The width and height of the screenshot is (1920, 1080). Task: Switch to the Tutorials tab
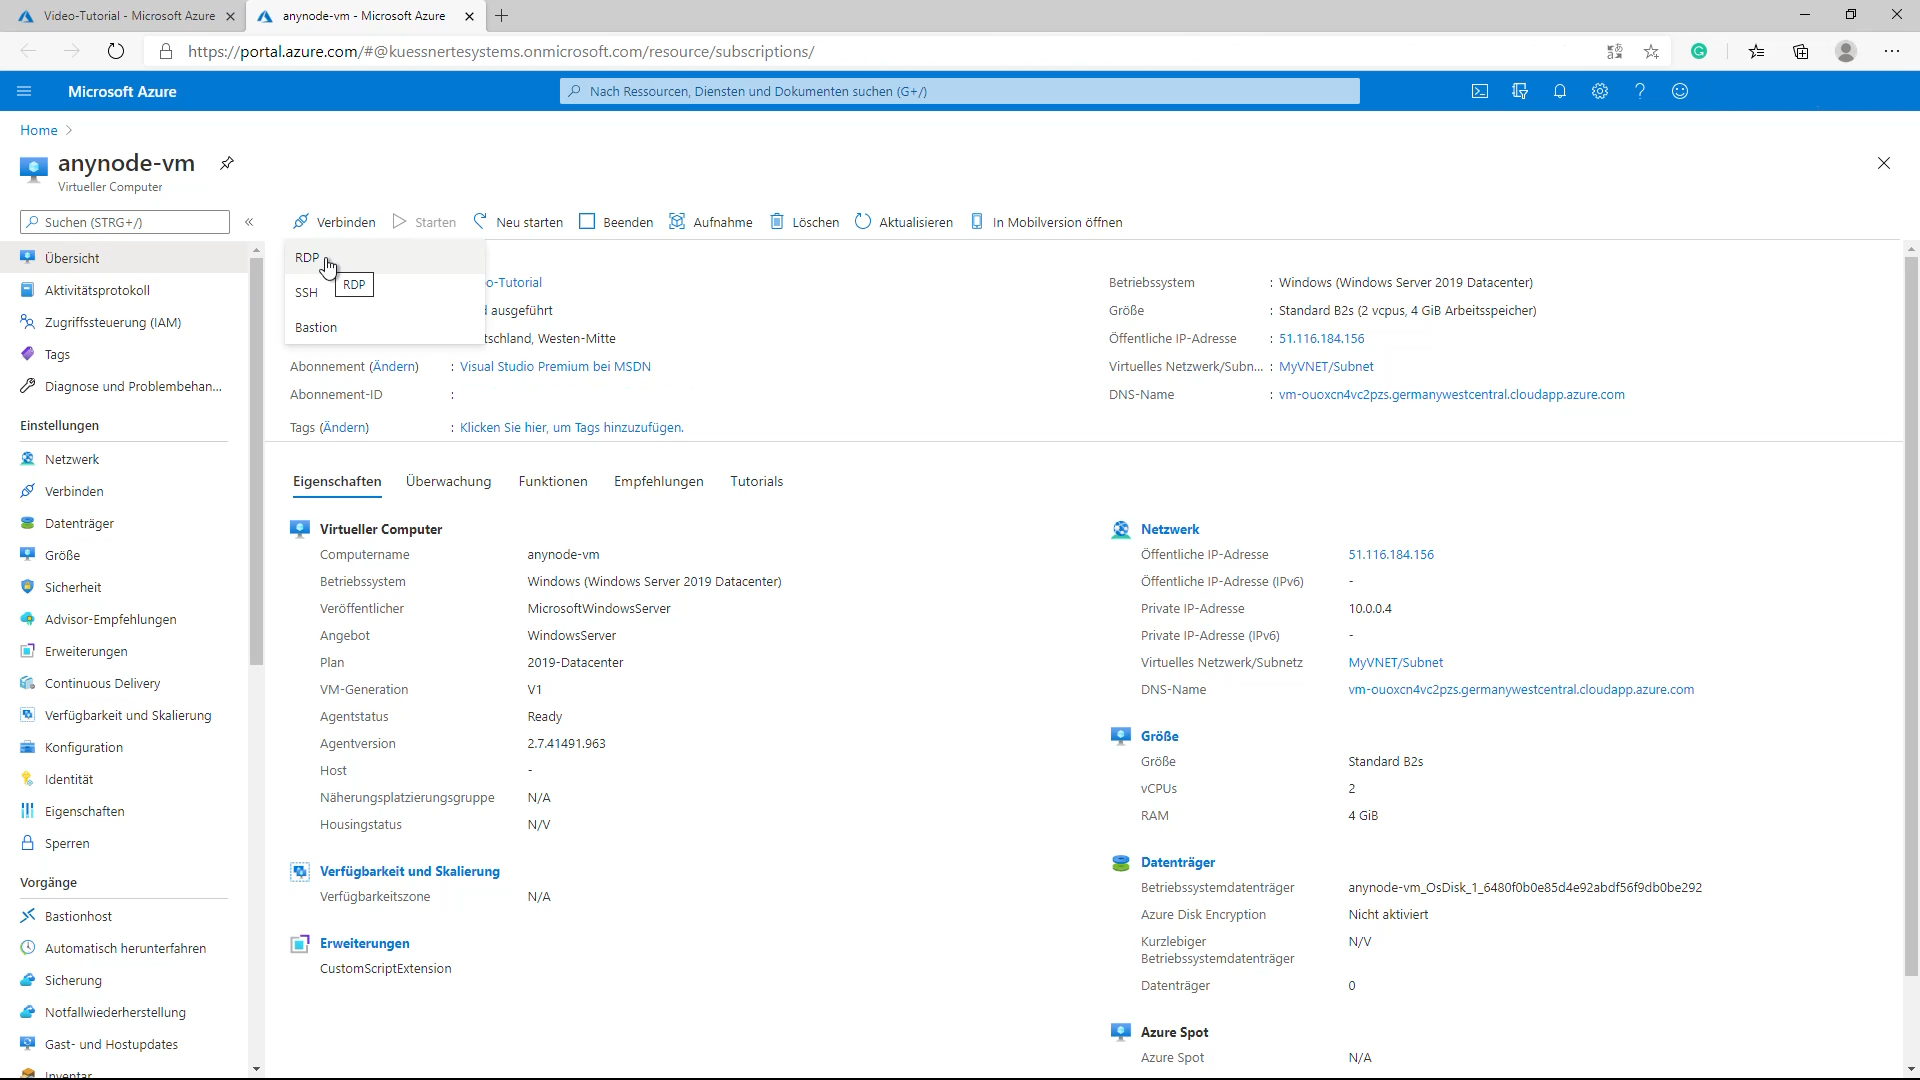click(x=757, y=481)
